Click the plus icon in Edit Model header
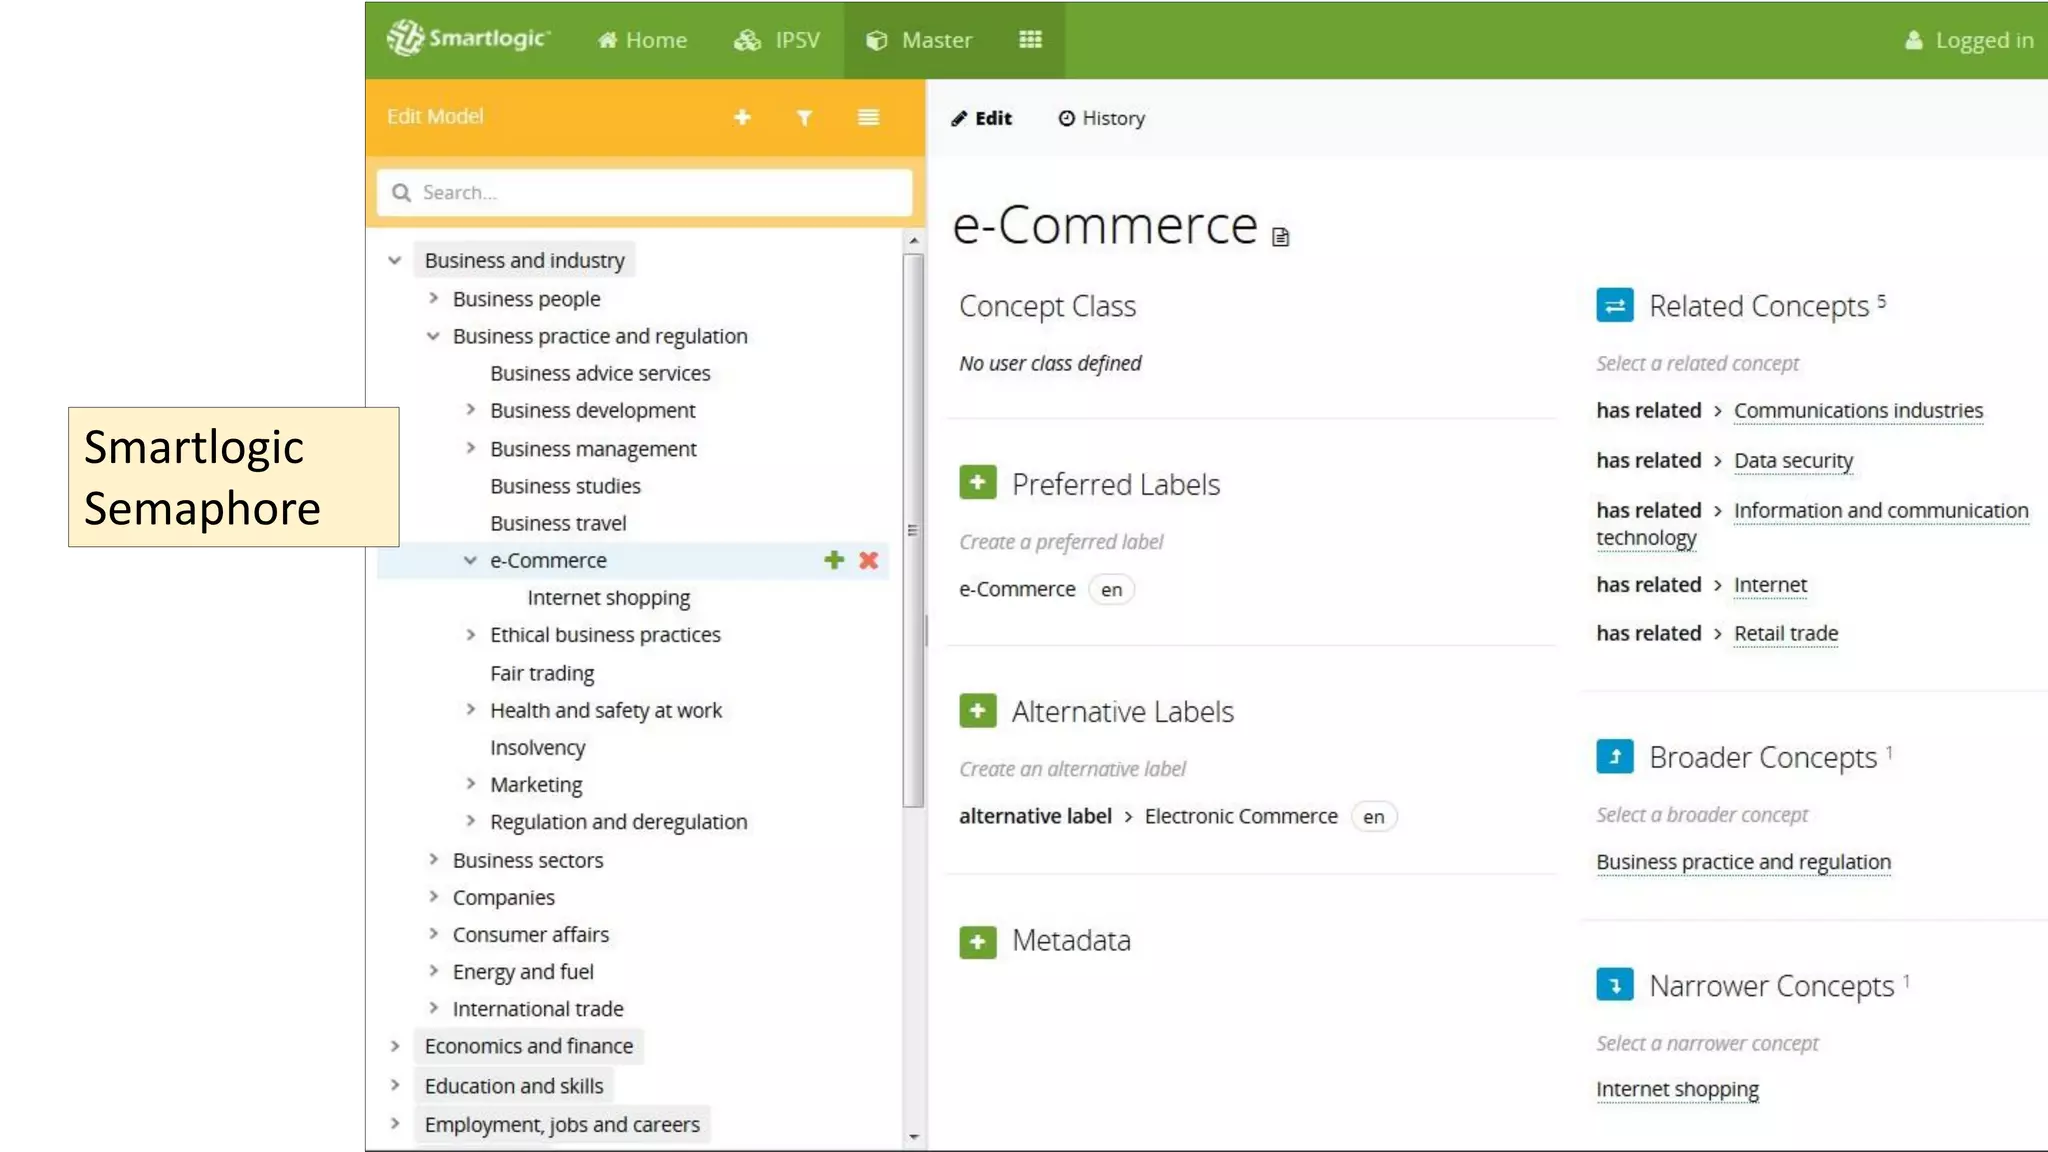The image size is (2048, 1152). tap(742, 117)
